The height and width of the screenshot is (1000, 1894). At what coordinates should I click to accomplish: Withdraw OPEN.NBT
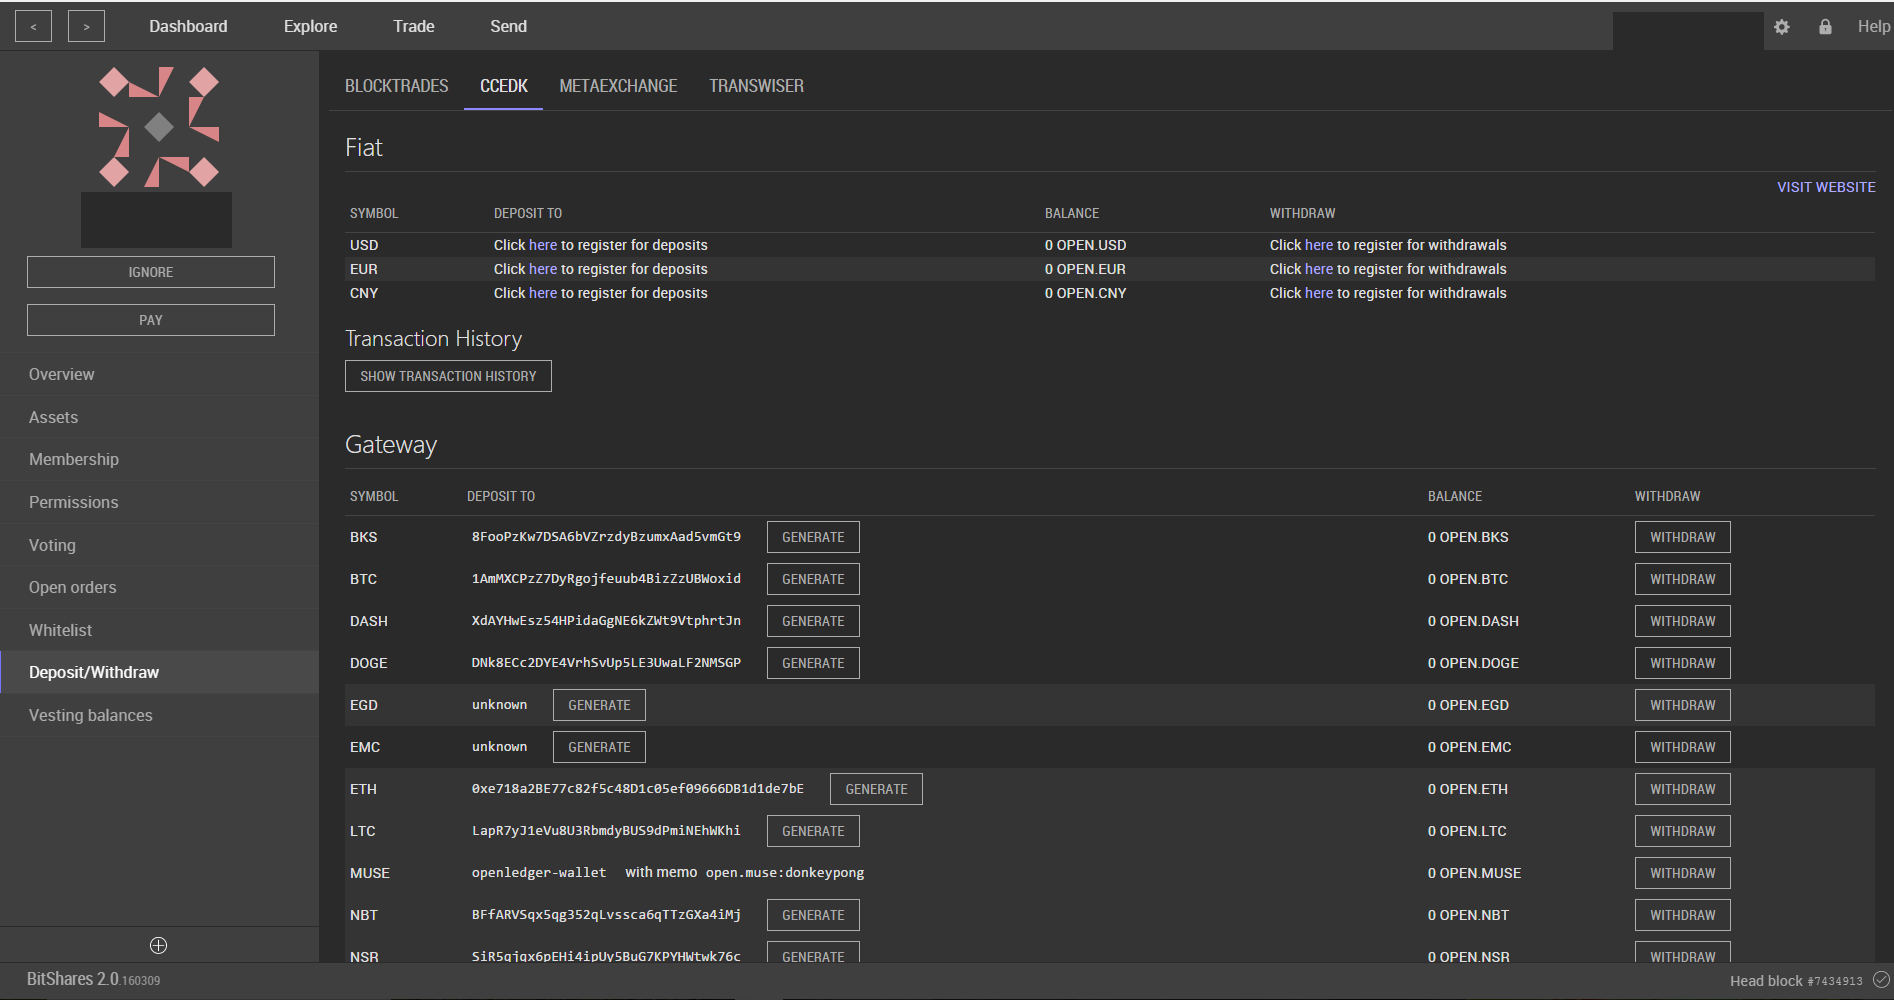coord(1683,915)
